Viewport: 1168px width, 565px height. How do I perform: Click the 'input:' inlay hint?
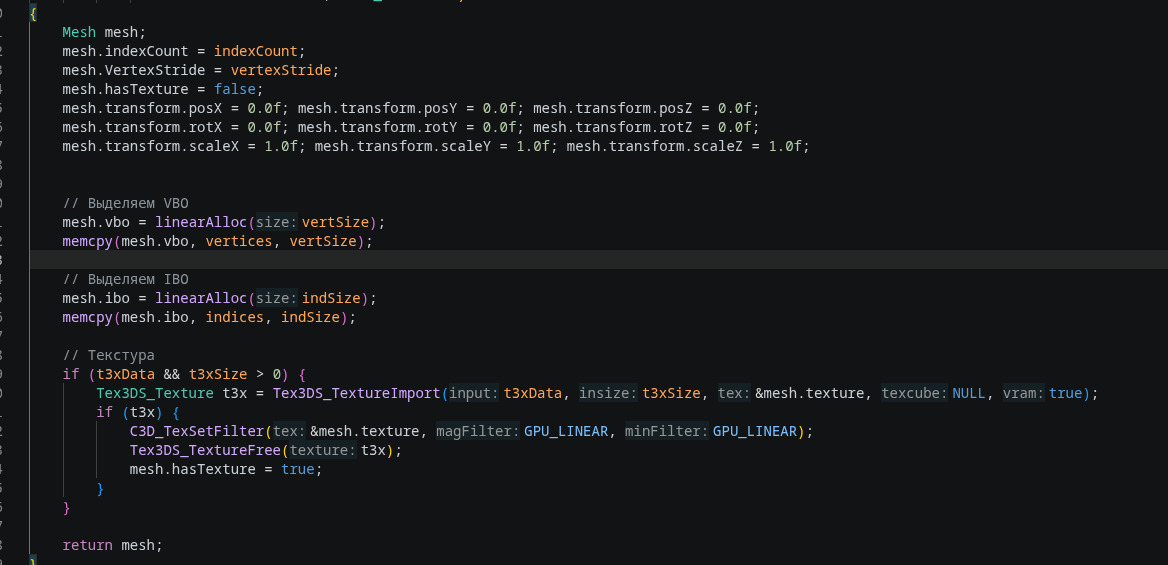(474, 393)
